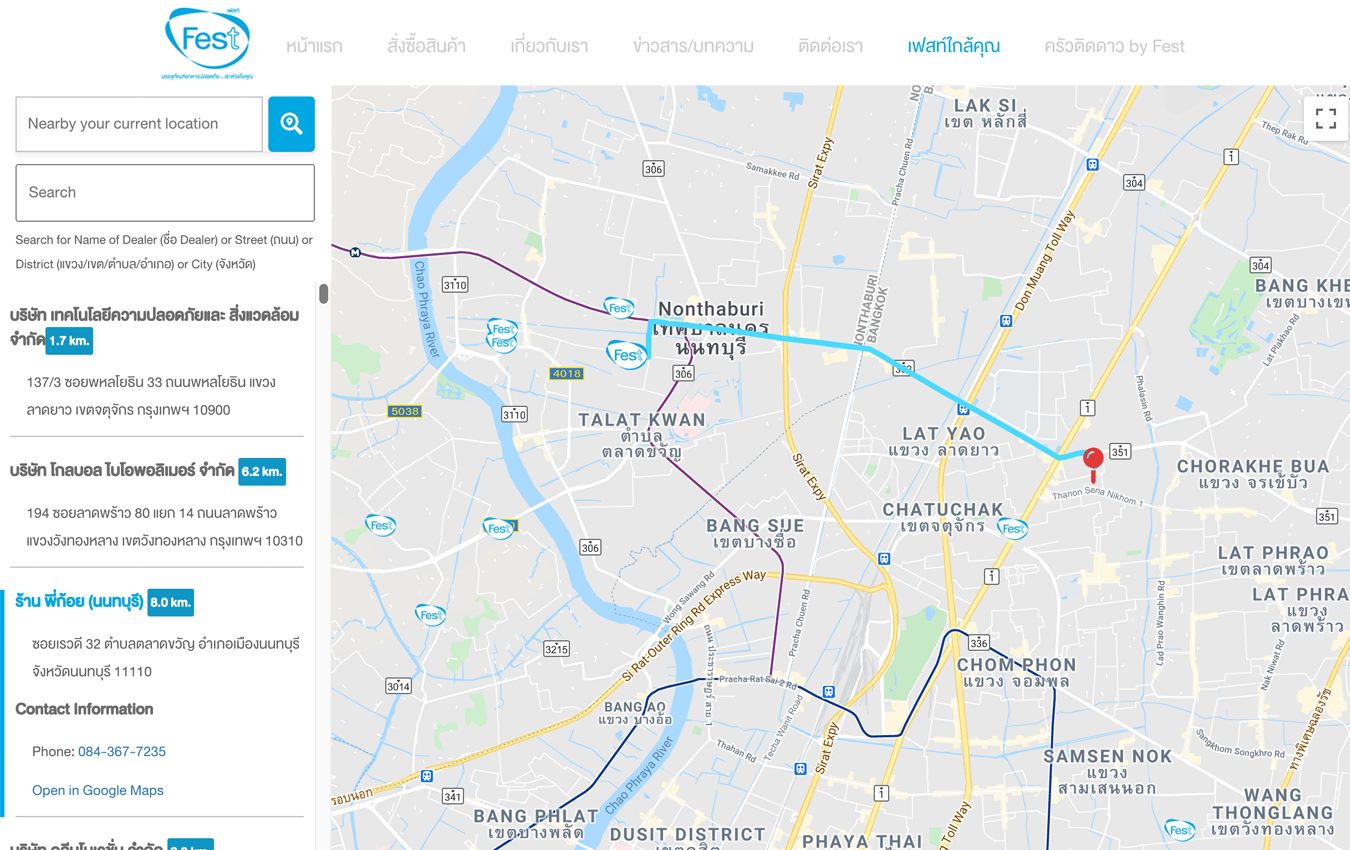The height and width of the screenshot is (850, 1350).
Task: Select the Fest marker near Wang Thonglang
Action: [x=1180, y=829]
